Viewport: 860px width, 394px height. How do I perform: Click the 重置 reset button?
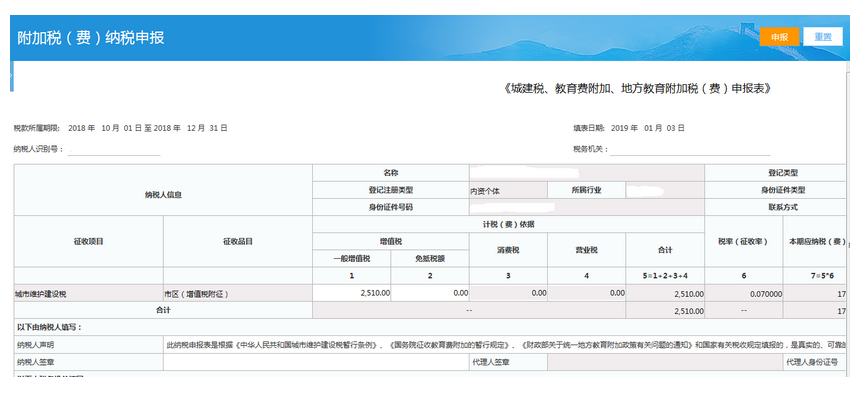tap(823, 37)
